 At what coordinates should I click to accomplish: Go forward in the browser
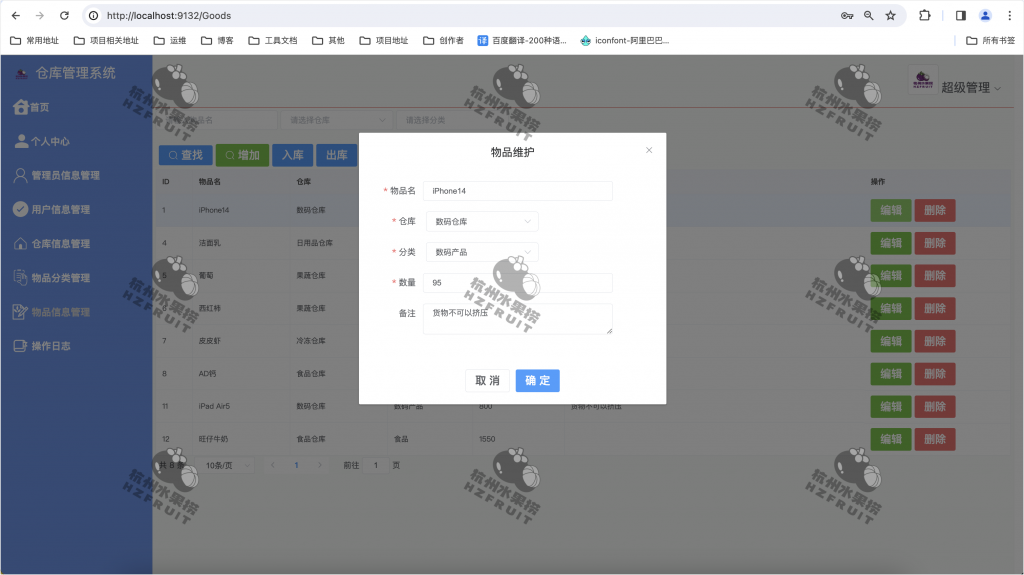40,15
